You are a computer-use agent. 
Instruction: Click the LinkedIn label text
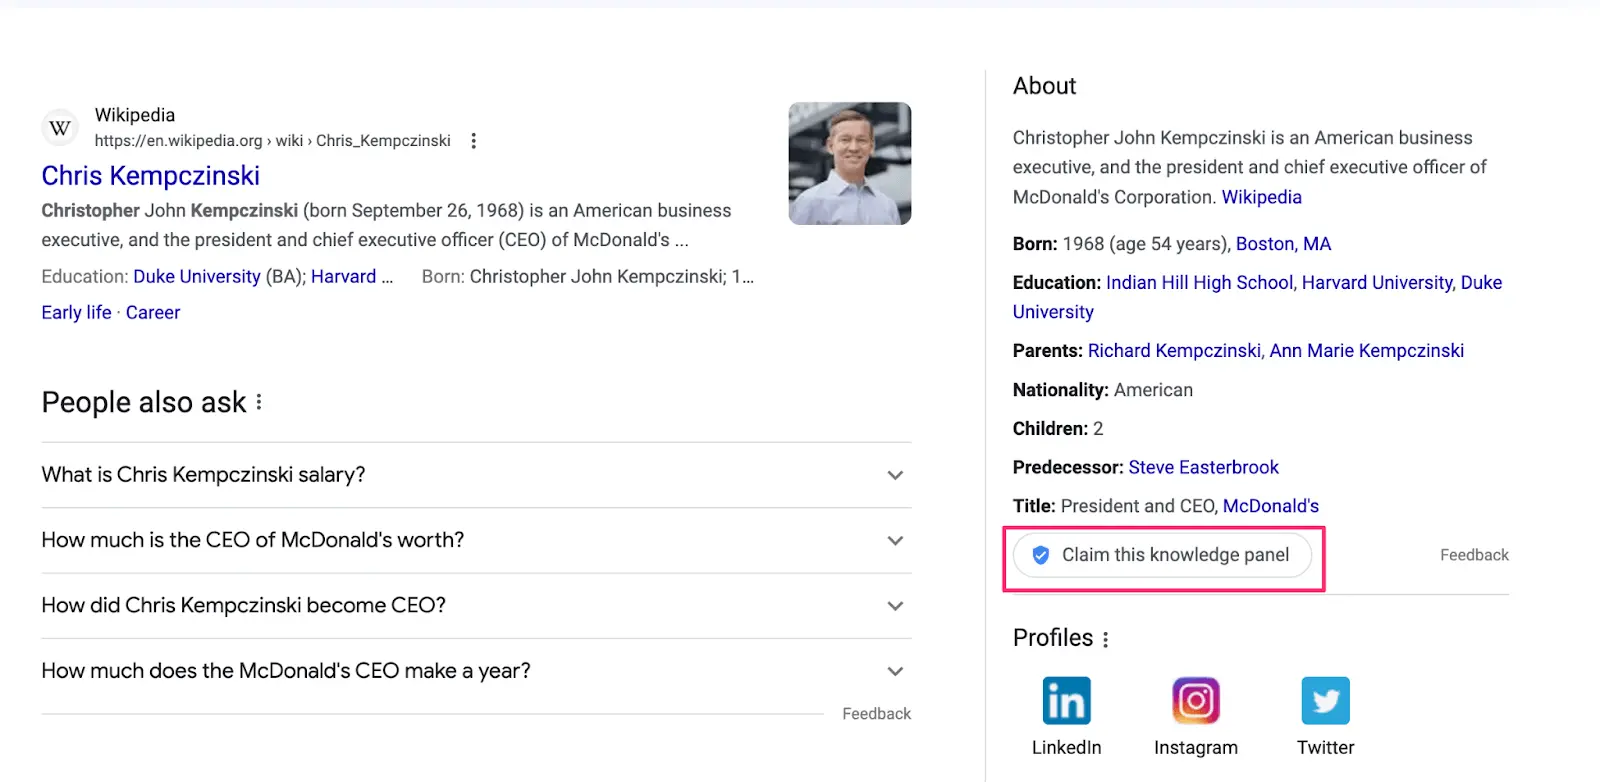pyautogui.click(x=1066, y=748)
